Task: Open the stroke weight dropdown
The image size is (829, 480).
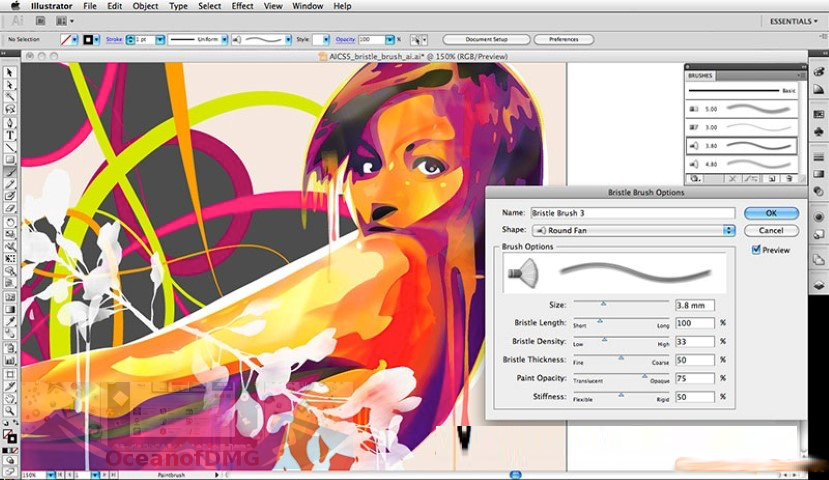Action: click(160, 40)
